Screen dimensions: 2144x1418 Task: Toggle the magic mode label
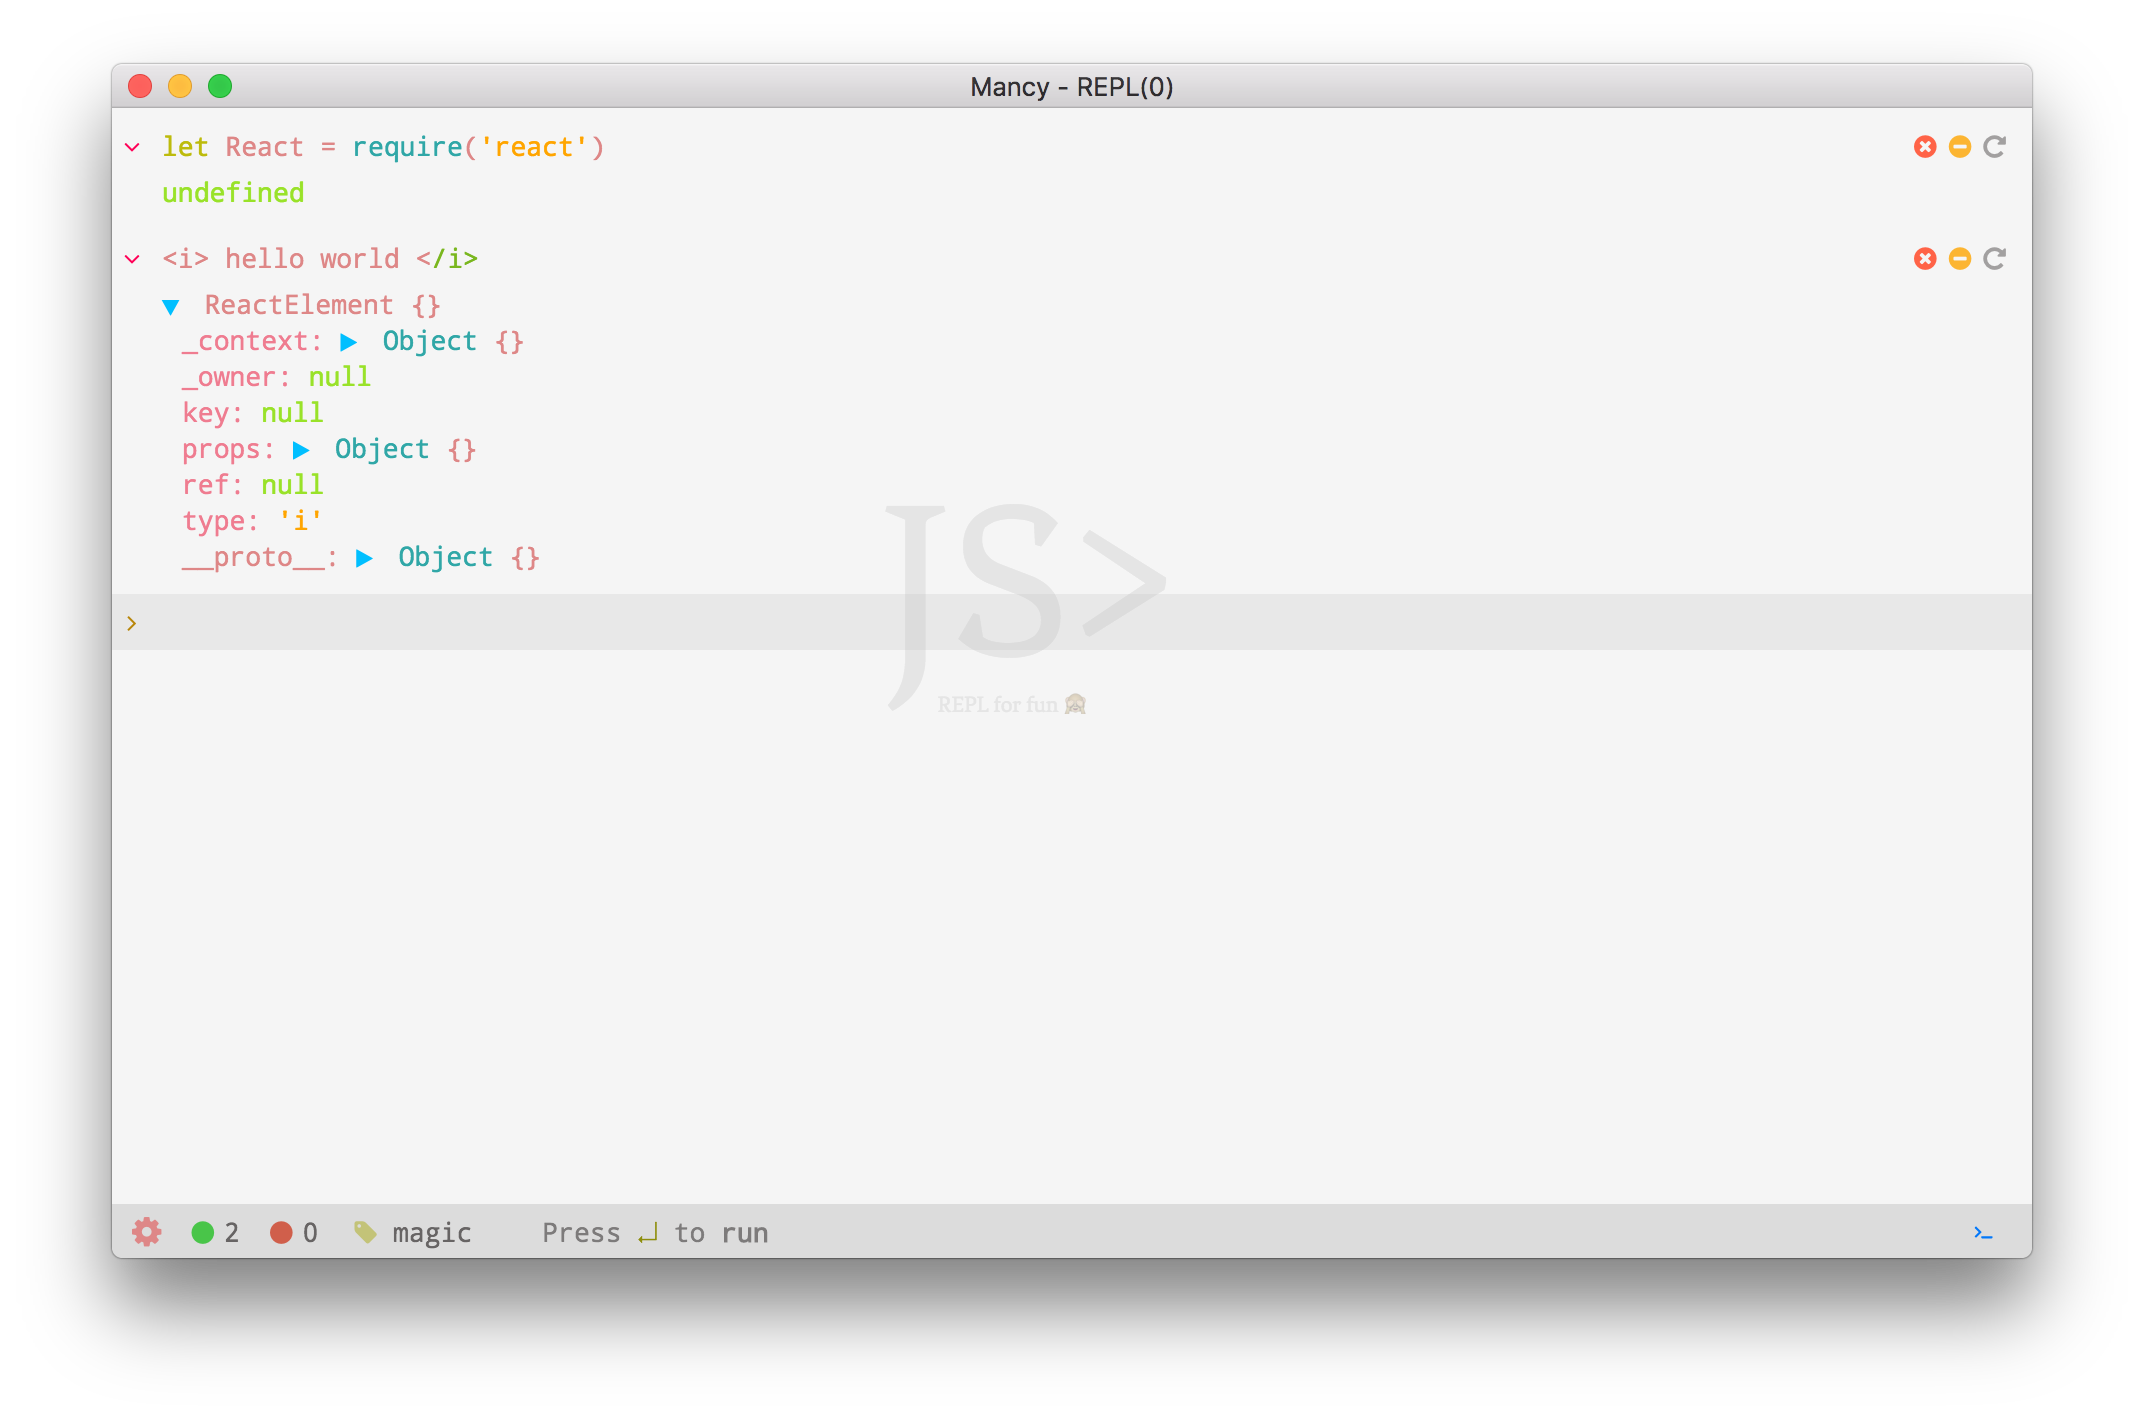point(431,1232)
